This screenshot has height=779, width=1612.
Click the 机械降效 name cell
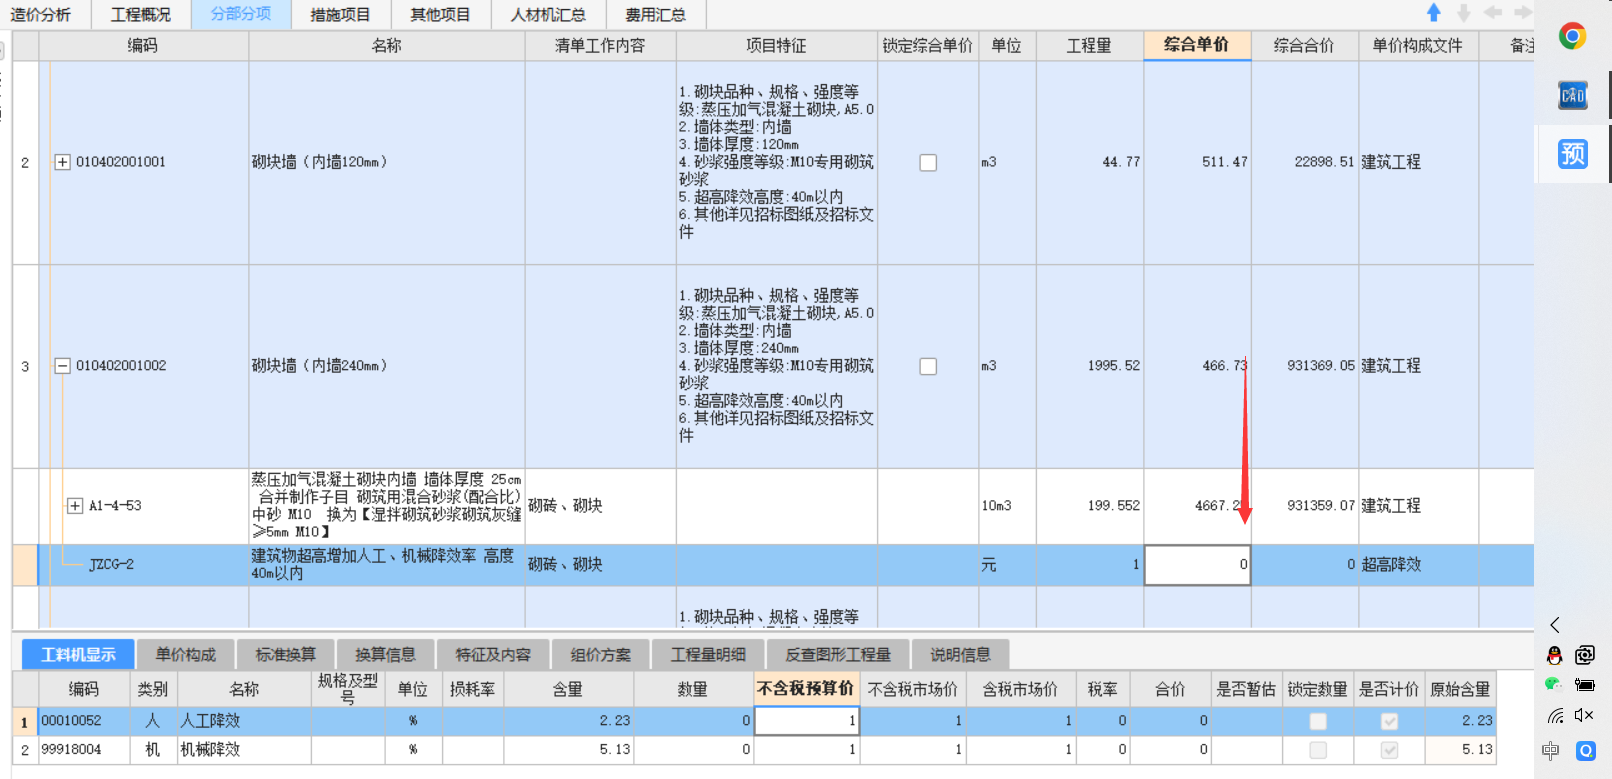(244, 750)
